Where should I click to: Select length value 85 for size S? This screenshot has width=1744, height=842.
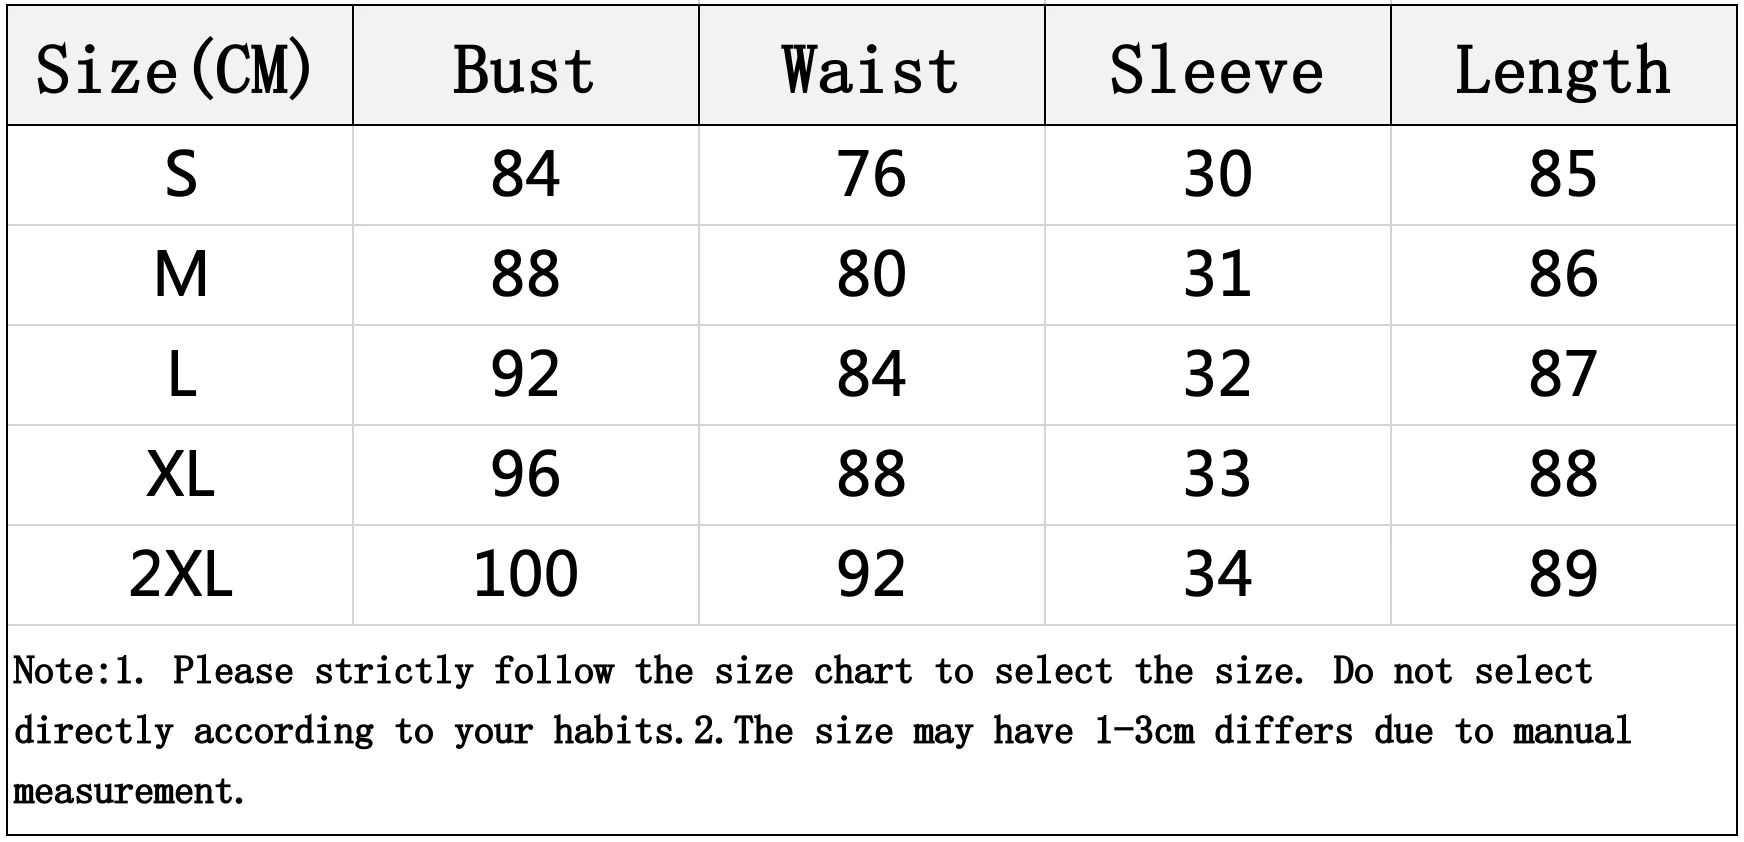coord(1563,174)
